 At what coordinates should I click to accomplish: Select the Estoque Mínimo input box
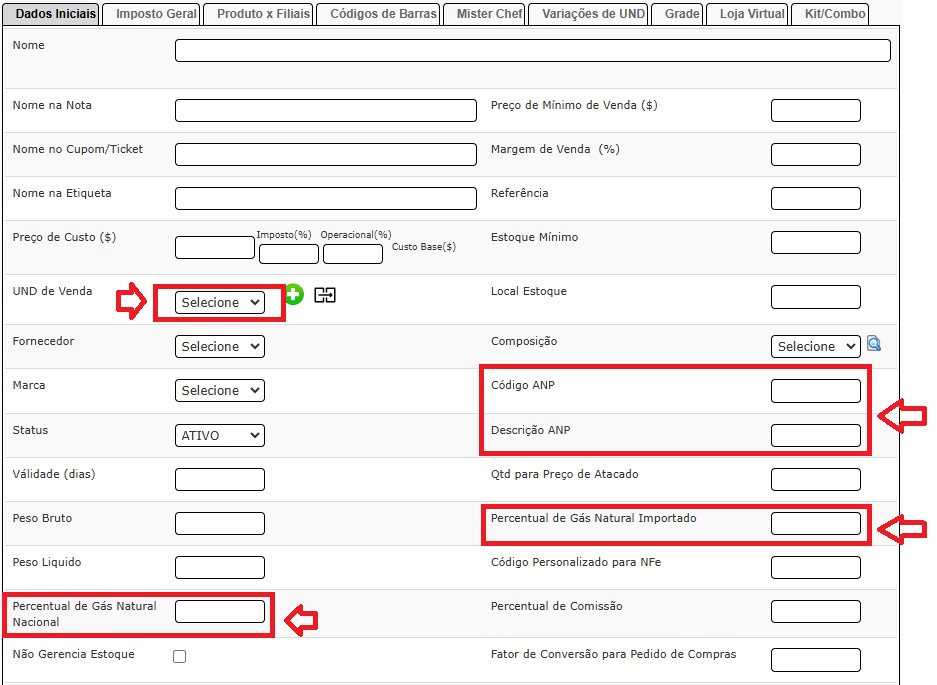pyautogui.click(x=815, y=242)
